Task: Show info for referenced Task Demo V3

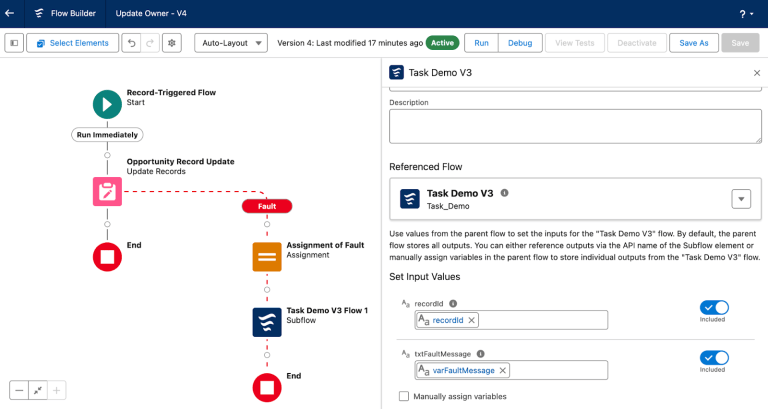Action: 504,193
